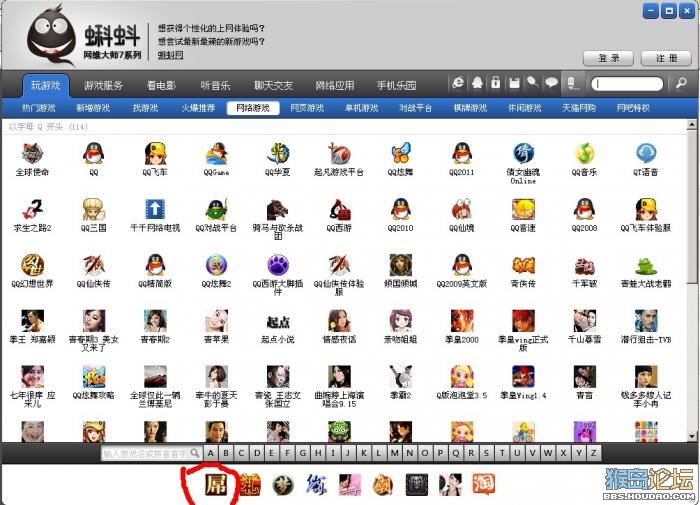Image resolution: width=700 pixels, height=505 pixels.
Task: Click the scrollbar down arrow of game list
Action: tap(692, 437)
